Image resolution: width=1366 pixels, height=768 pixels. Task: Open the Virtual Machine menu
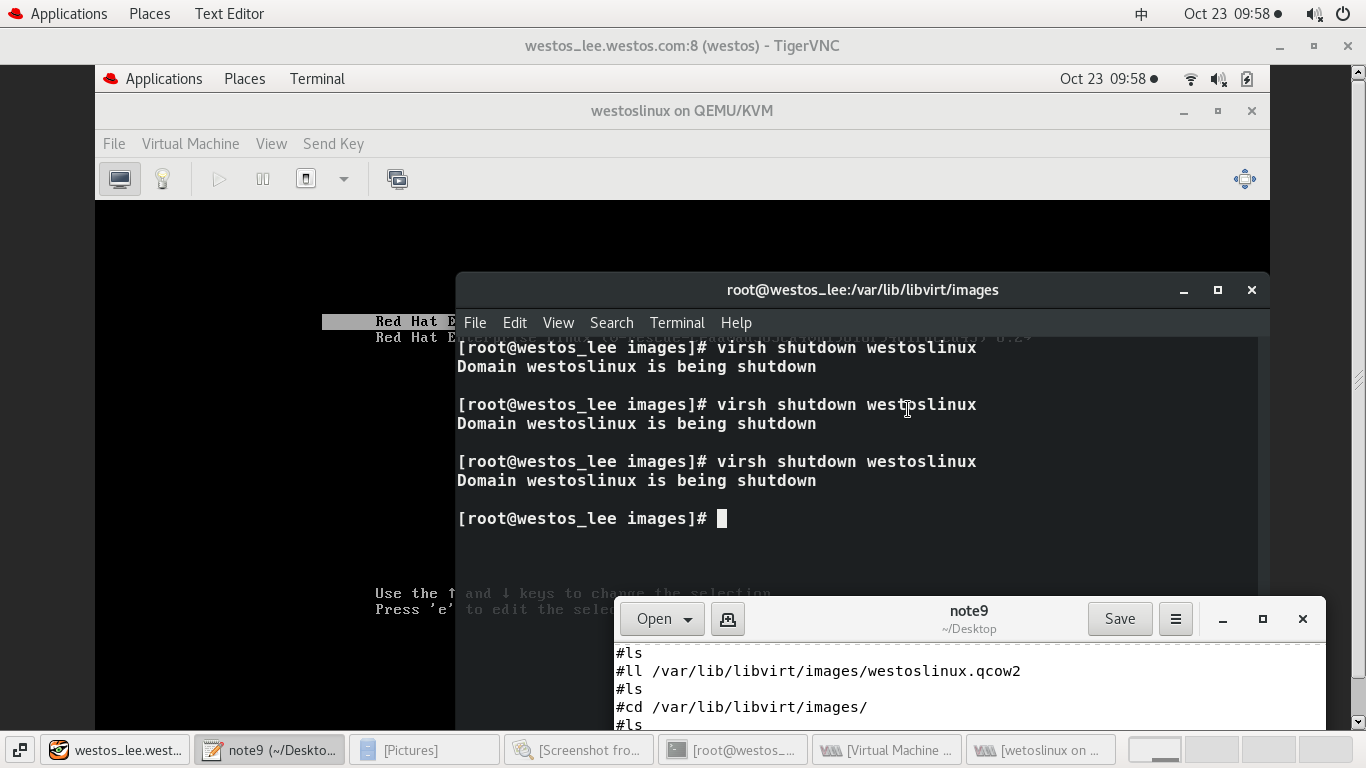pyautogui.click(x=190, y=144)
